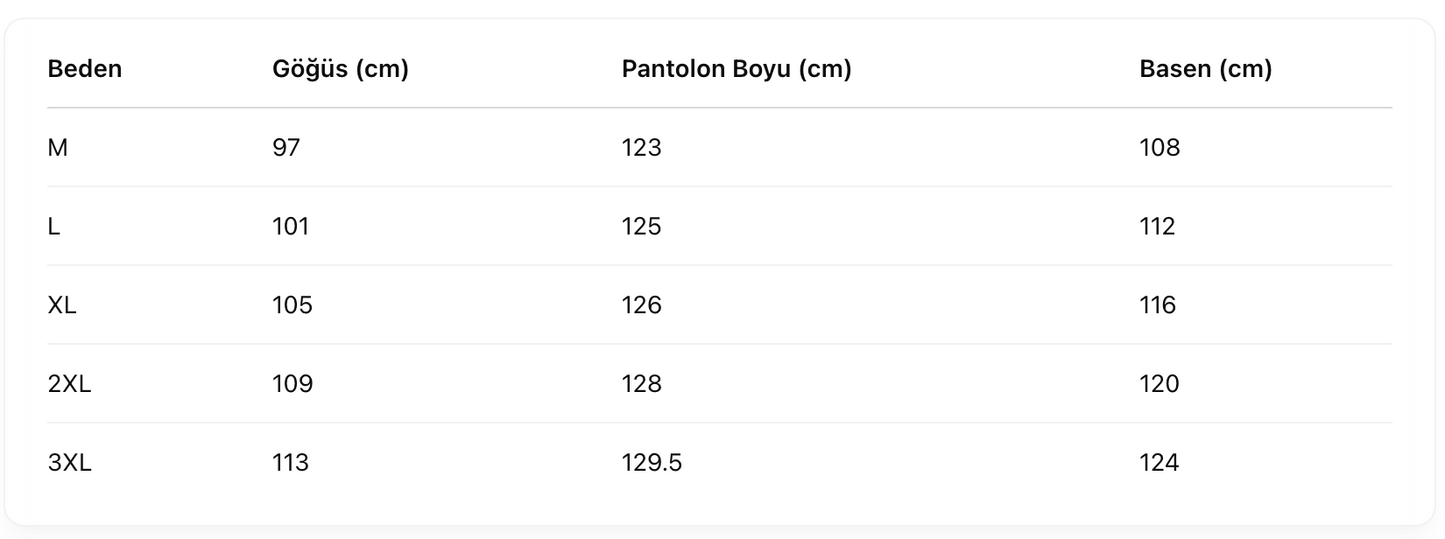
Task: Click hip value 124 for size 3XL
Action: tap(1160, 463)
